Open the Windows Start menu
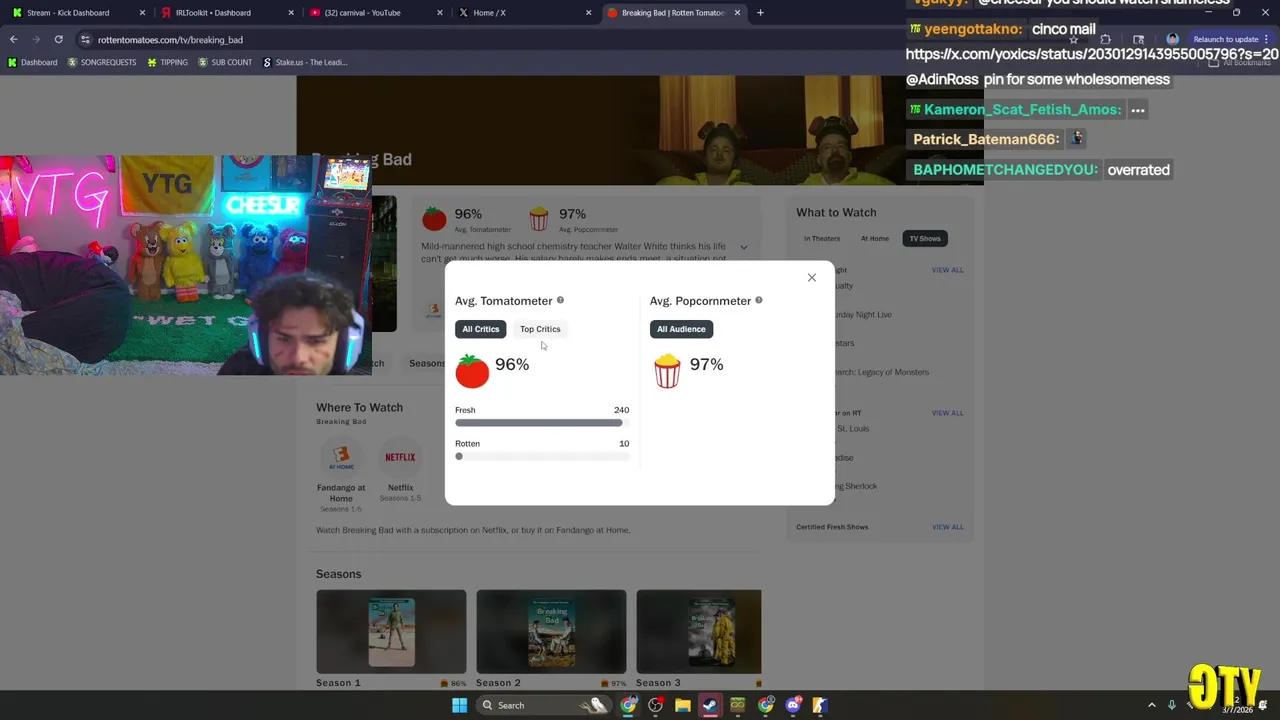This screenshot has height=720, width=1280. [x=459, y=705]
